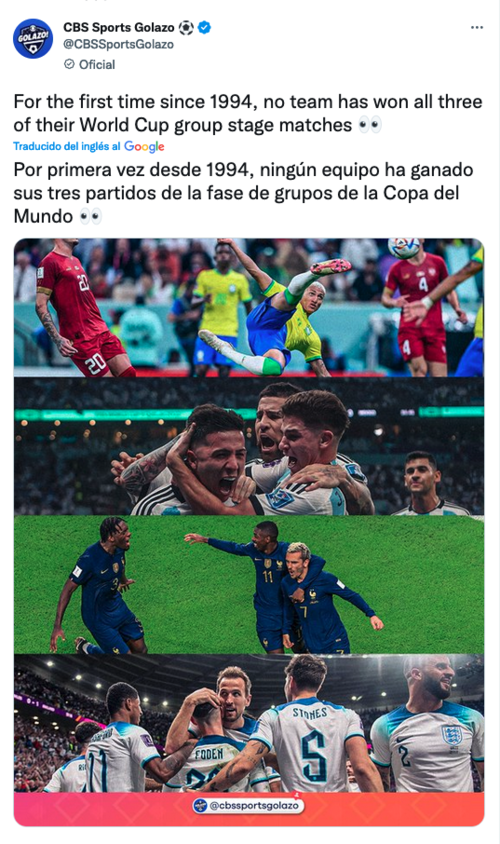
Task: Open the Golazo profile avatar
Action: [33, 39]
